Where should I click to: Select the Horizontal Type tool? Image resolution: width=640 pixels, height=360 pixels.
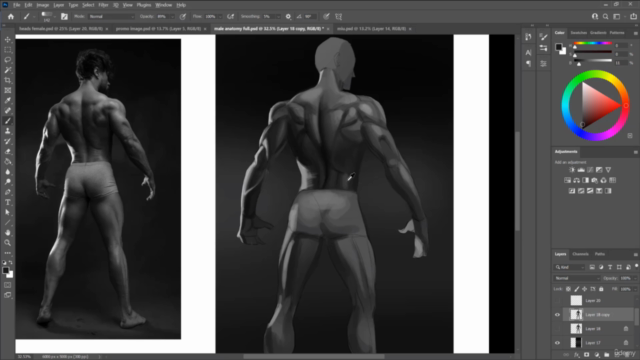coord(8,202)
